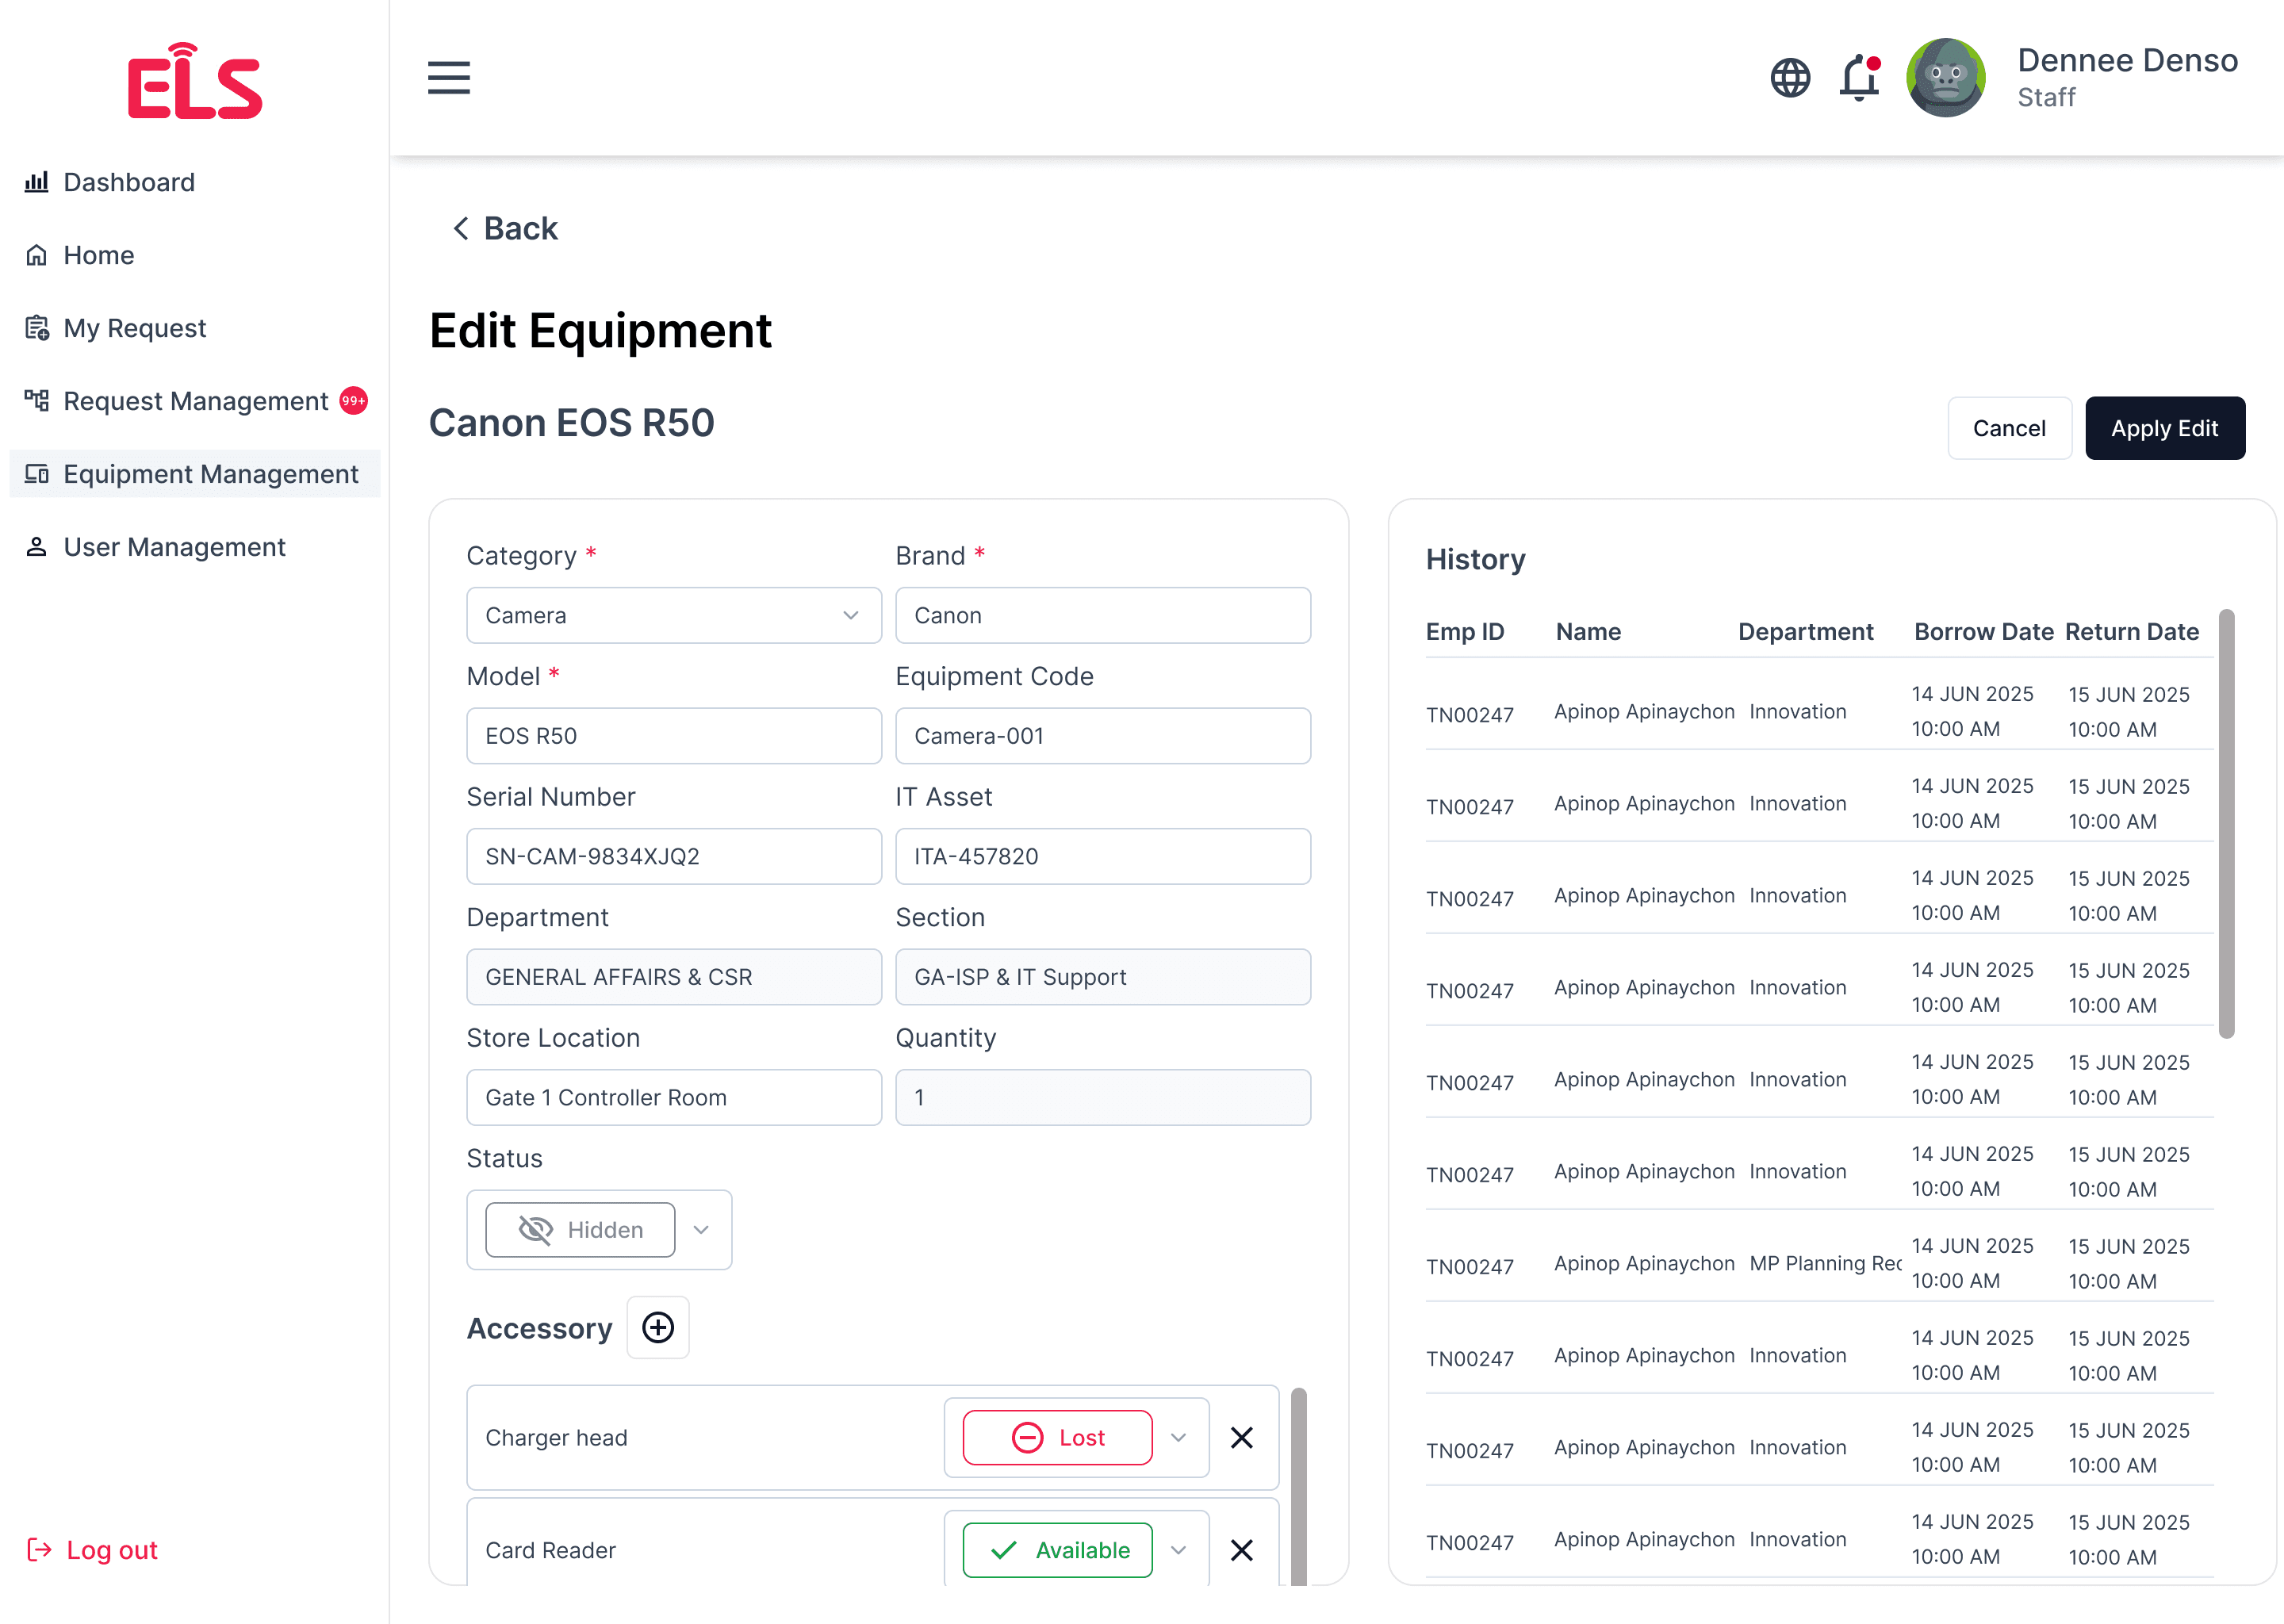The image size is (2284, 1624).
Task: Click the Return Date column header
Action: click(2132, 632)
